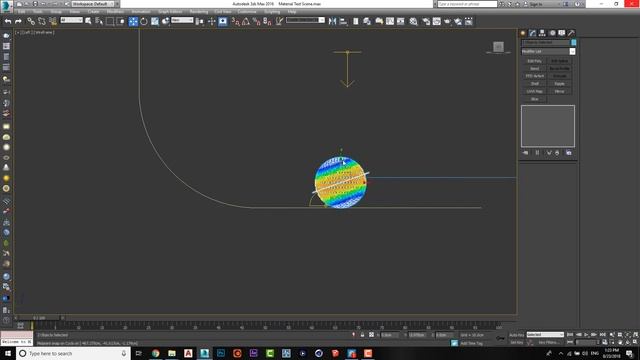Toggle the Angle Snap icon
Image resolution: width=640 pixels, height=360 pixels.
pos(246,21)
